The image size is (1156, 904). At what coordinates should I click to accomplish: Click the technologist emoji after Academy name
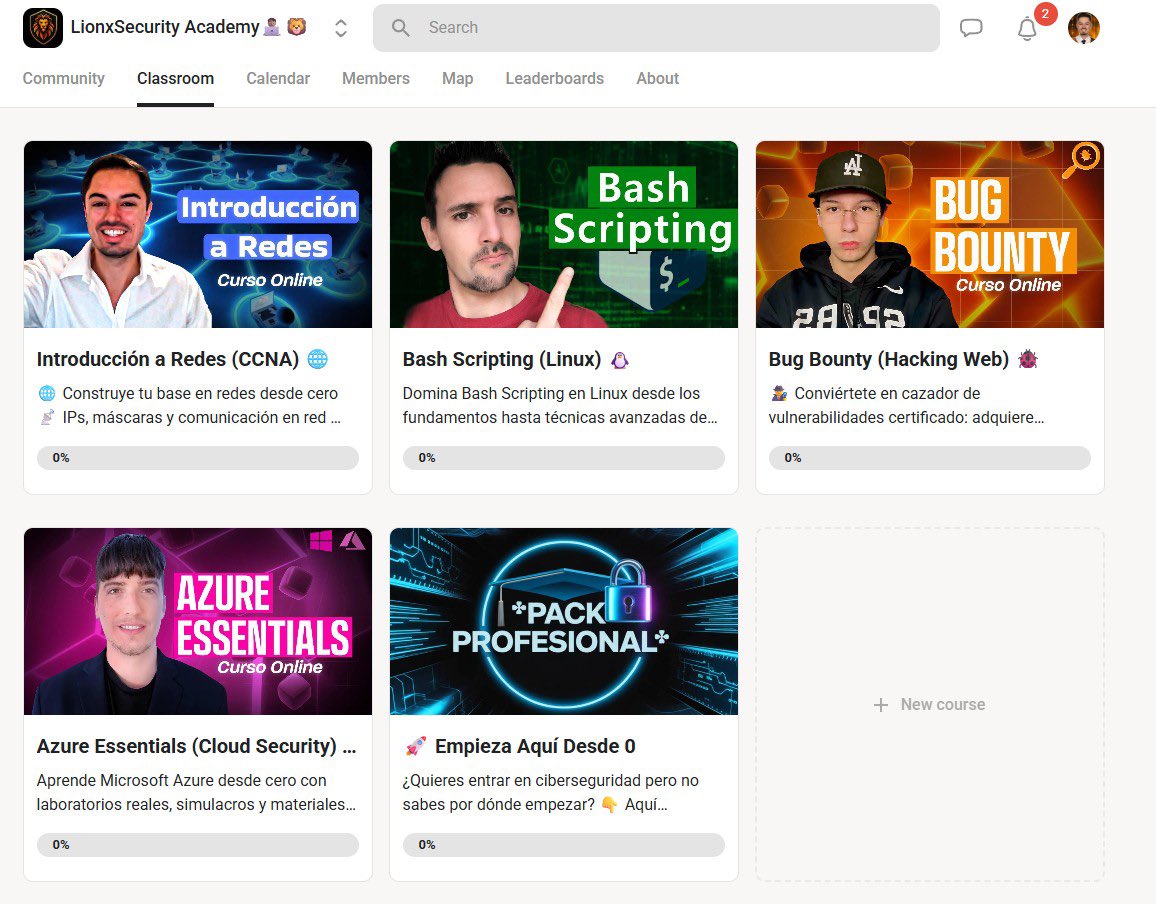pos(272,27)
